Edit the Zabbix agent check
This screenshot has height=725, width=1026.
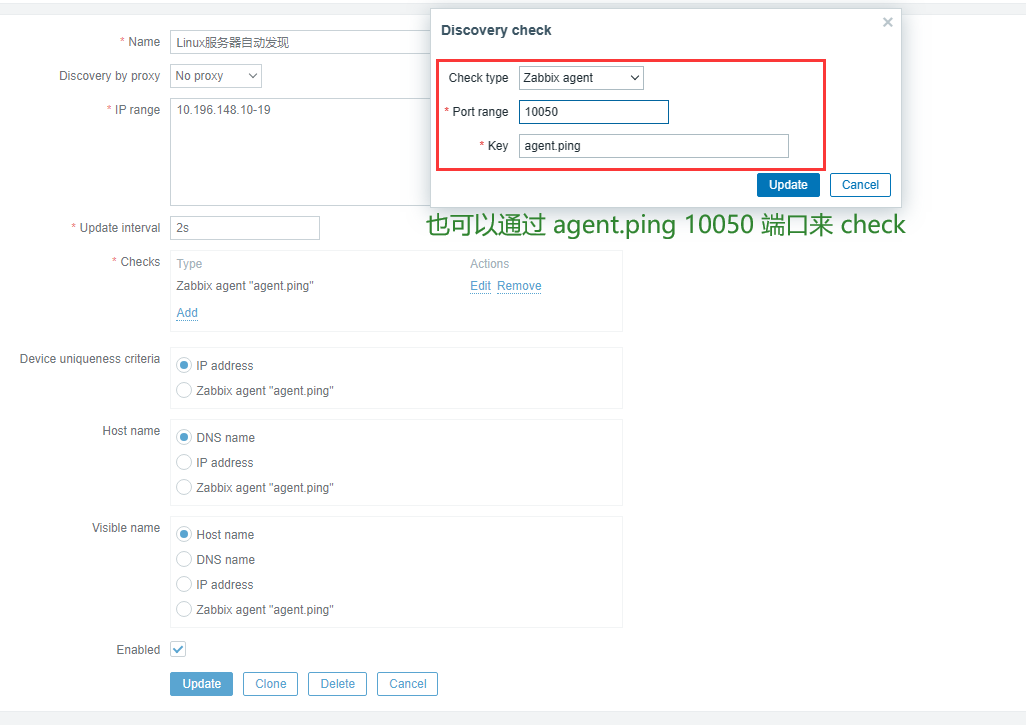(x=480, y=286)
